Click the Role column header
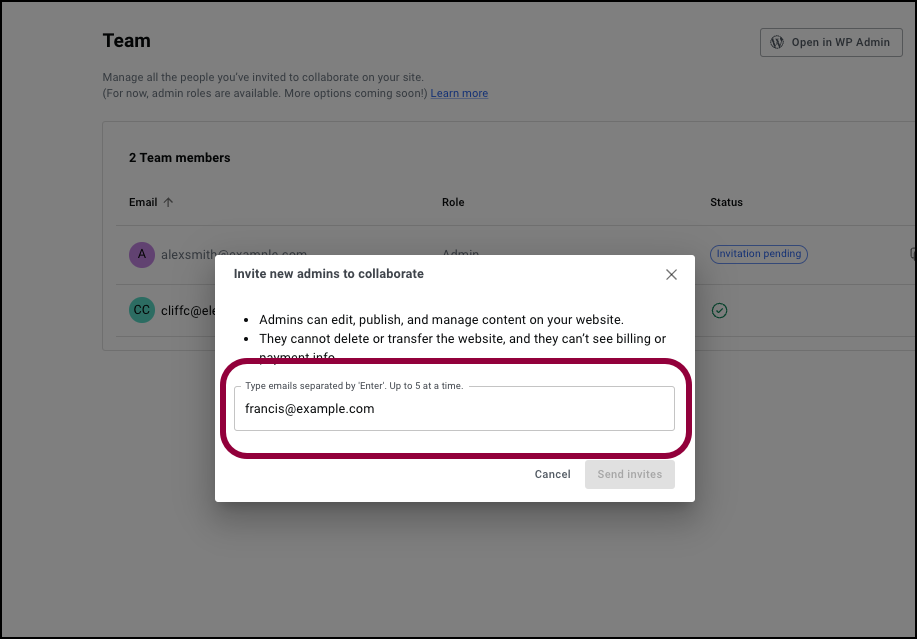Screen dimensions: 917x639 click(453, 202)
